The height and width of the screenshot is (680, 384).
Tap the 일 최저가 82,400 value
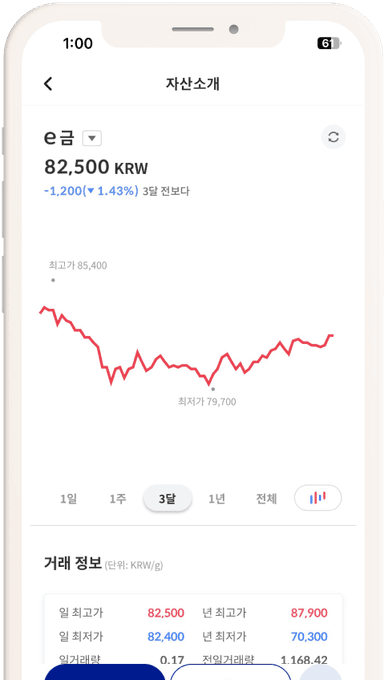tap(166, 636)
